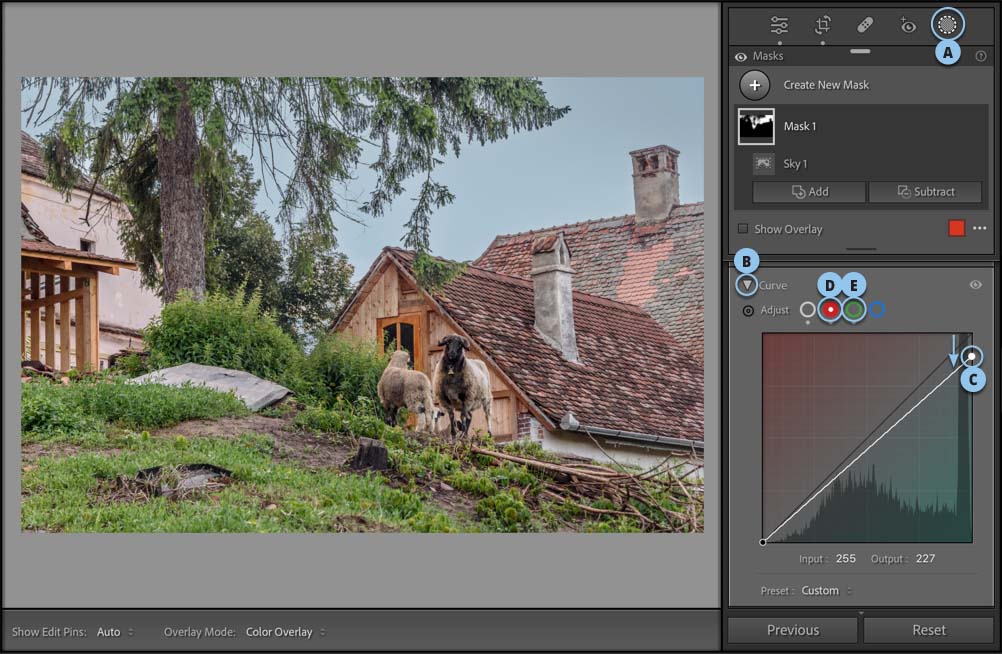Open the overlay options three-dot menu
The height and width of the screenshot is (654, 1002).
980,228
